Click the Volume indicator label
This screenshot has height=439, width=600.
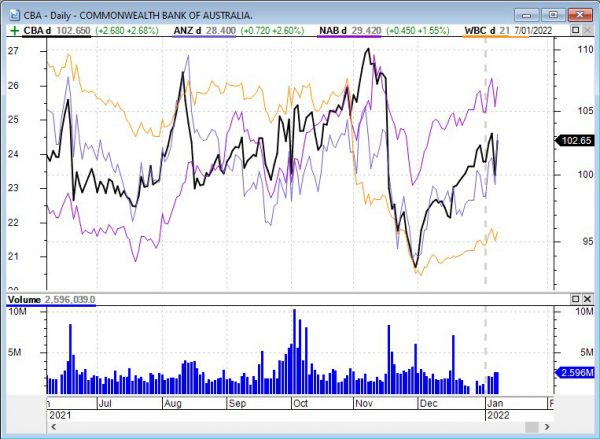(x=24, y=300)
